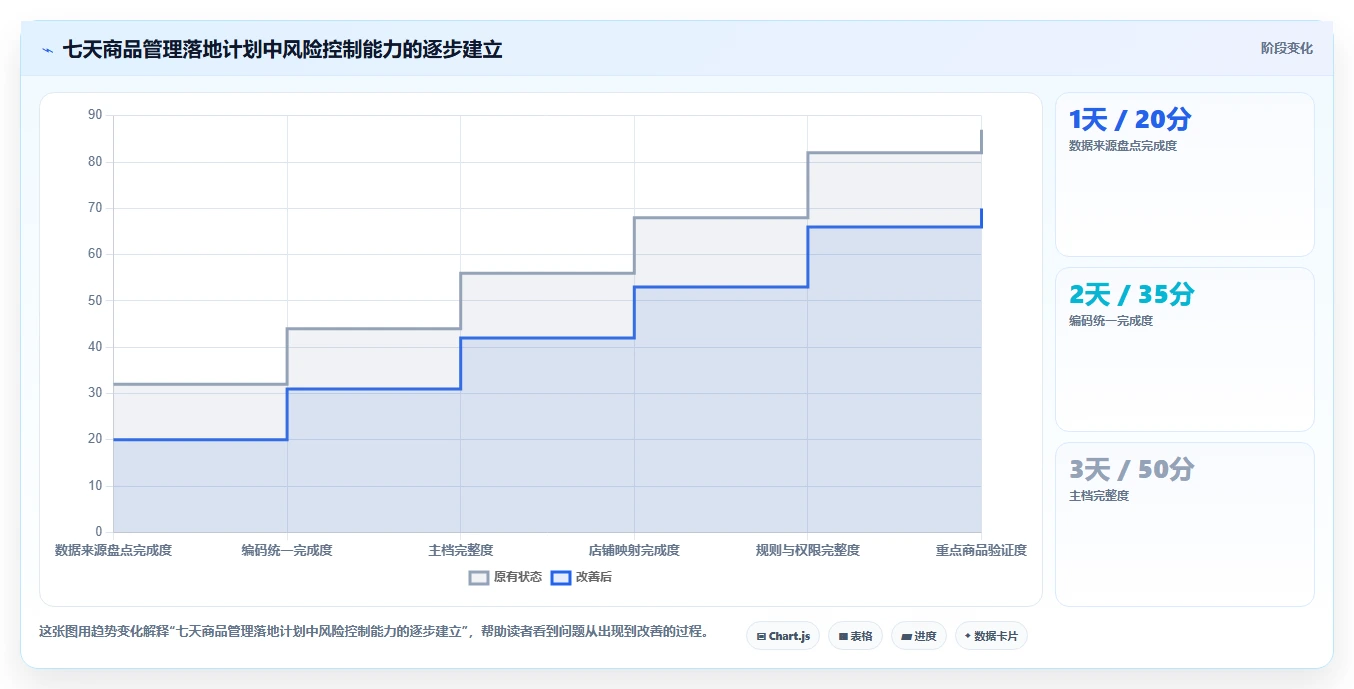1354x689 pixels.
Task: Click the description text below the chart
Action: [375, 632]
